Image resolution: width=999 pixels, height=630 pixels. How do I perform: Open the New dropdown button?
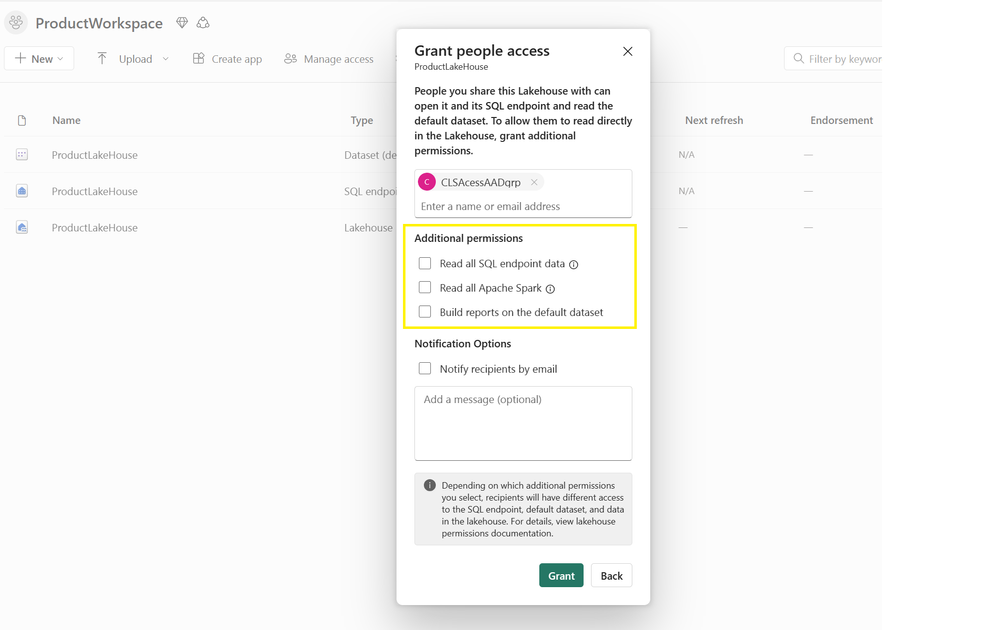(x=39, y=59)
